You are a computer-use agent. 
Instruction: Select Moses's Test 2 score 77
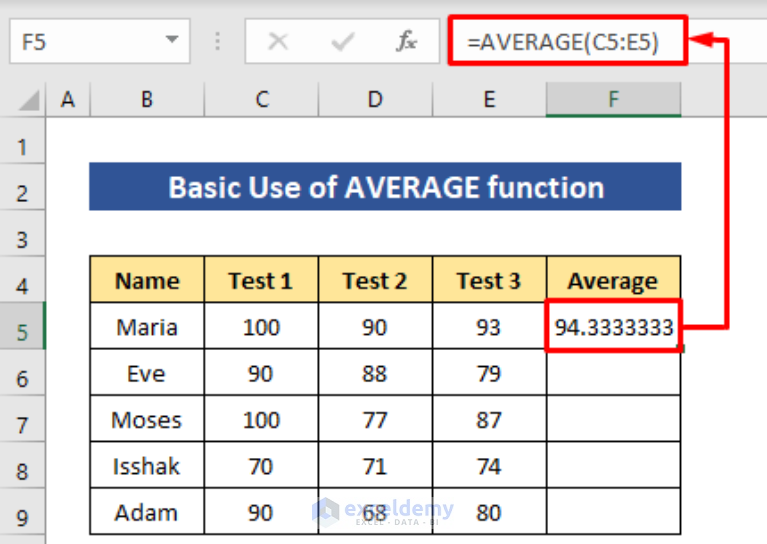(x=375, y=419)
